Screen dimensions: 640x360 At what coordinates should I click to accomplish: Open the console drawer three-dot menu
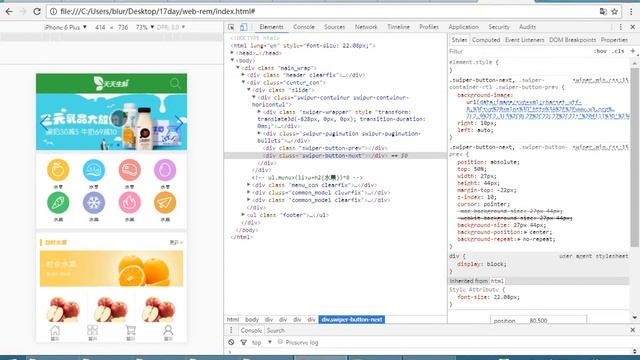coord(231,330)
